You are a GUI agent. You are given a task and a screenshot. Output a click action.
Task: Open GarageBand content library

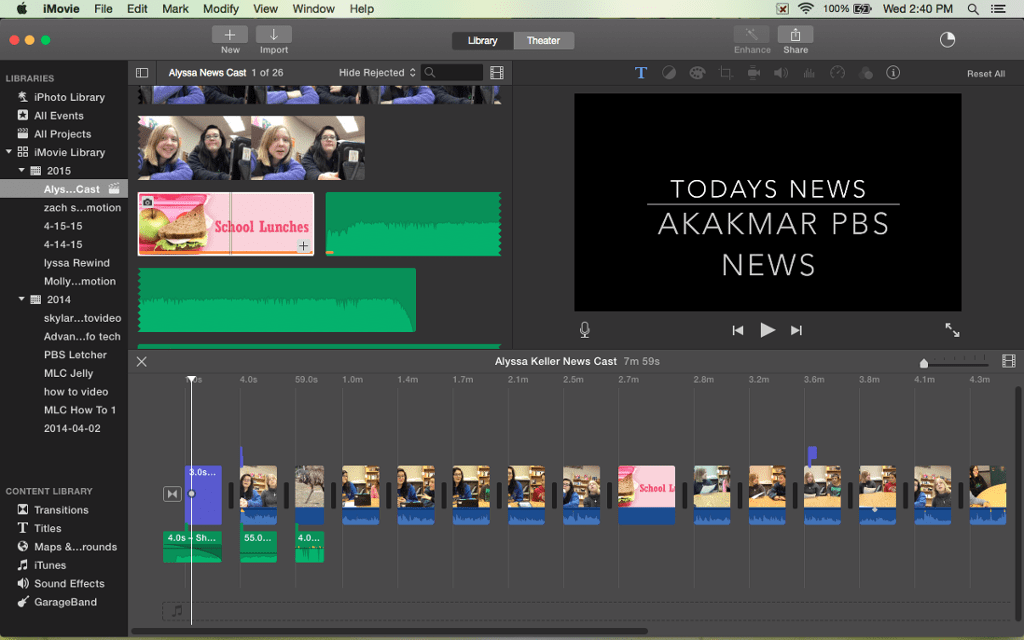(64, 601)
